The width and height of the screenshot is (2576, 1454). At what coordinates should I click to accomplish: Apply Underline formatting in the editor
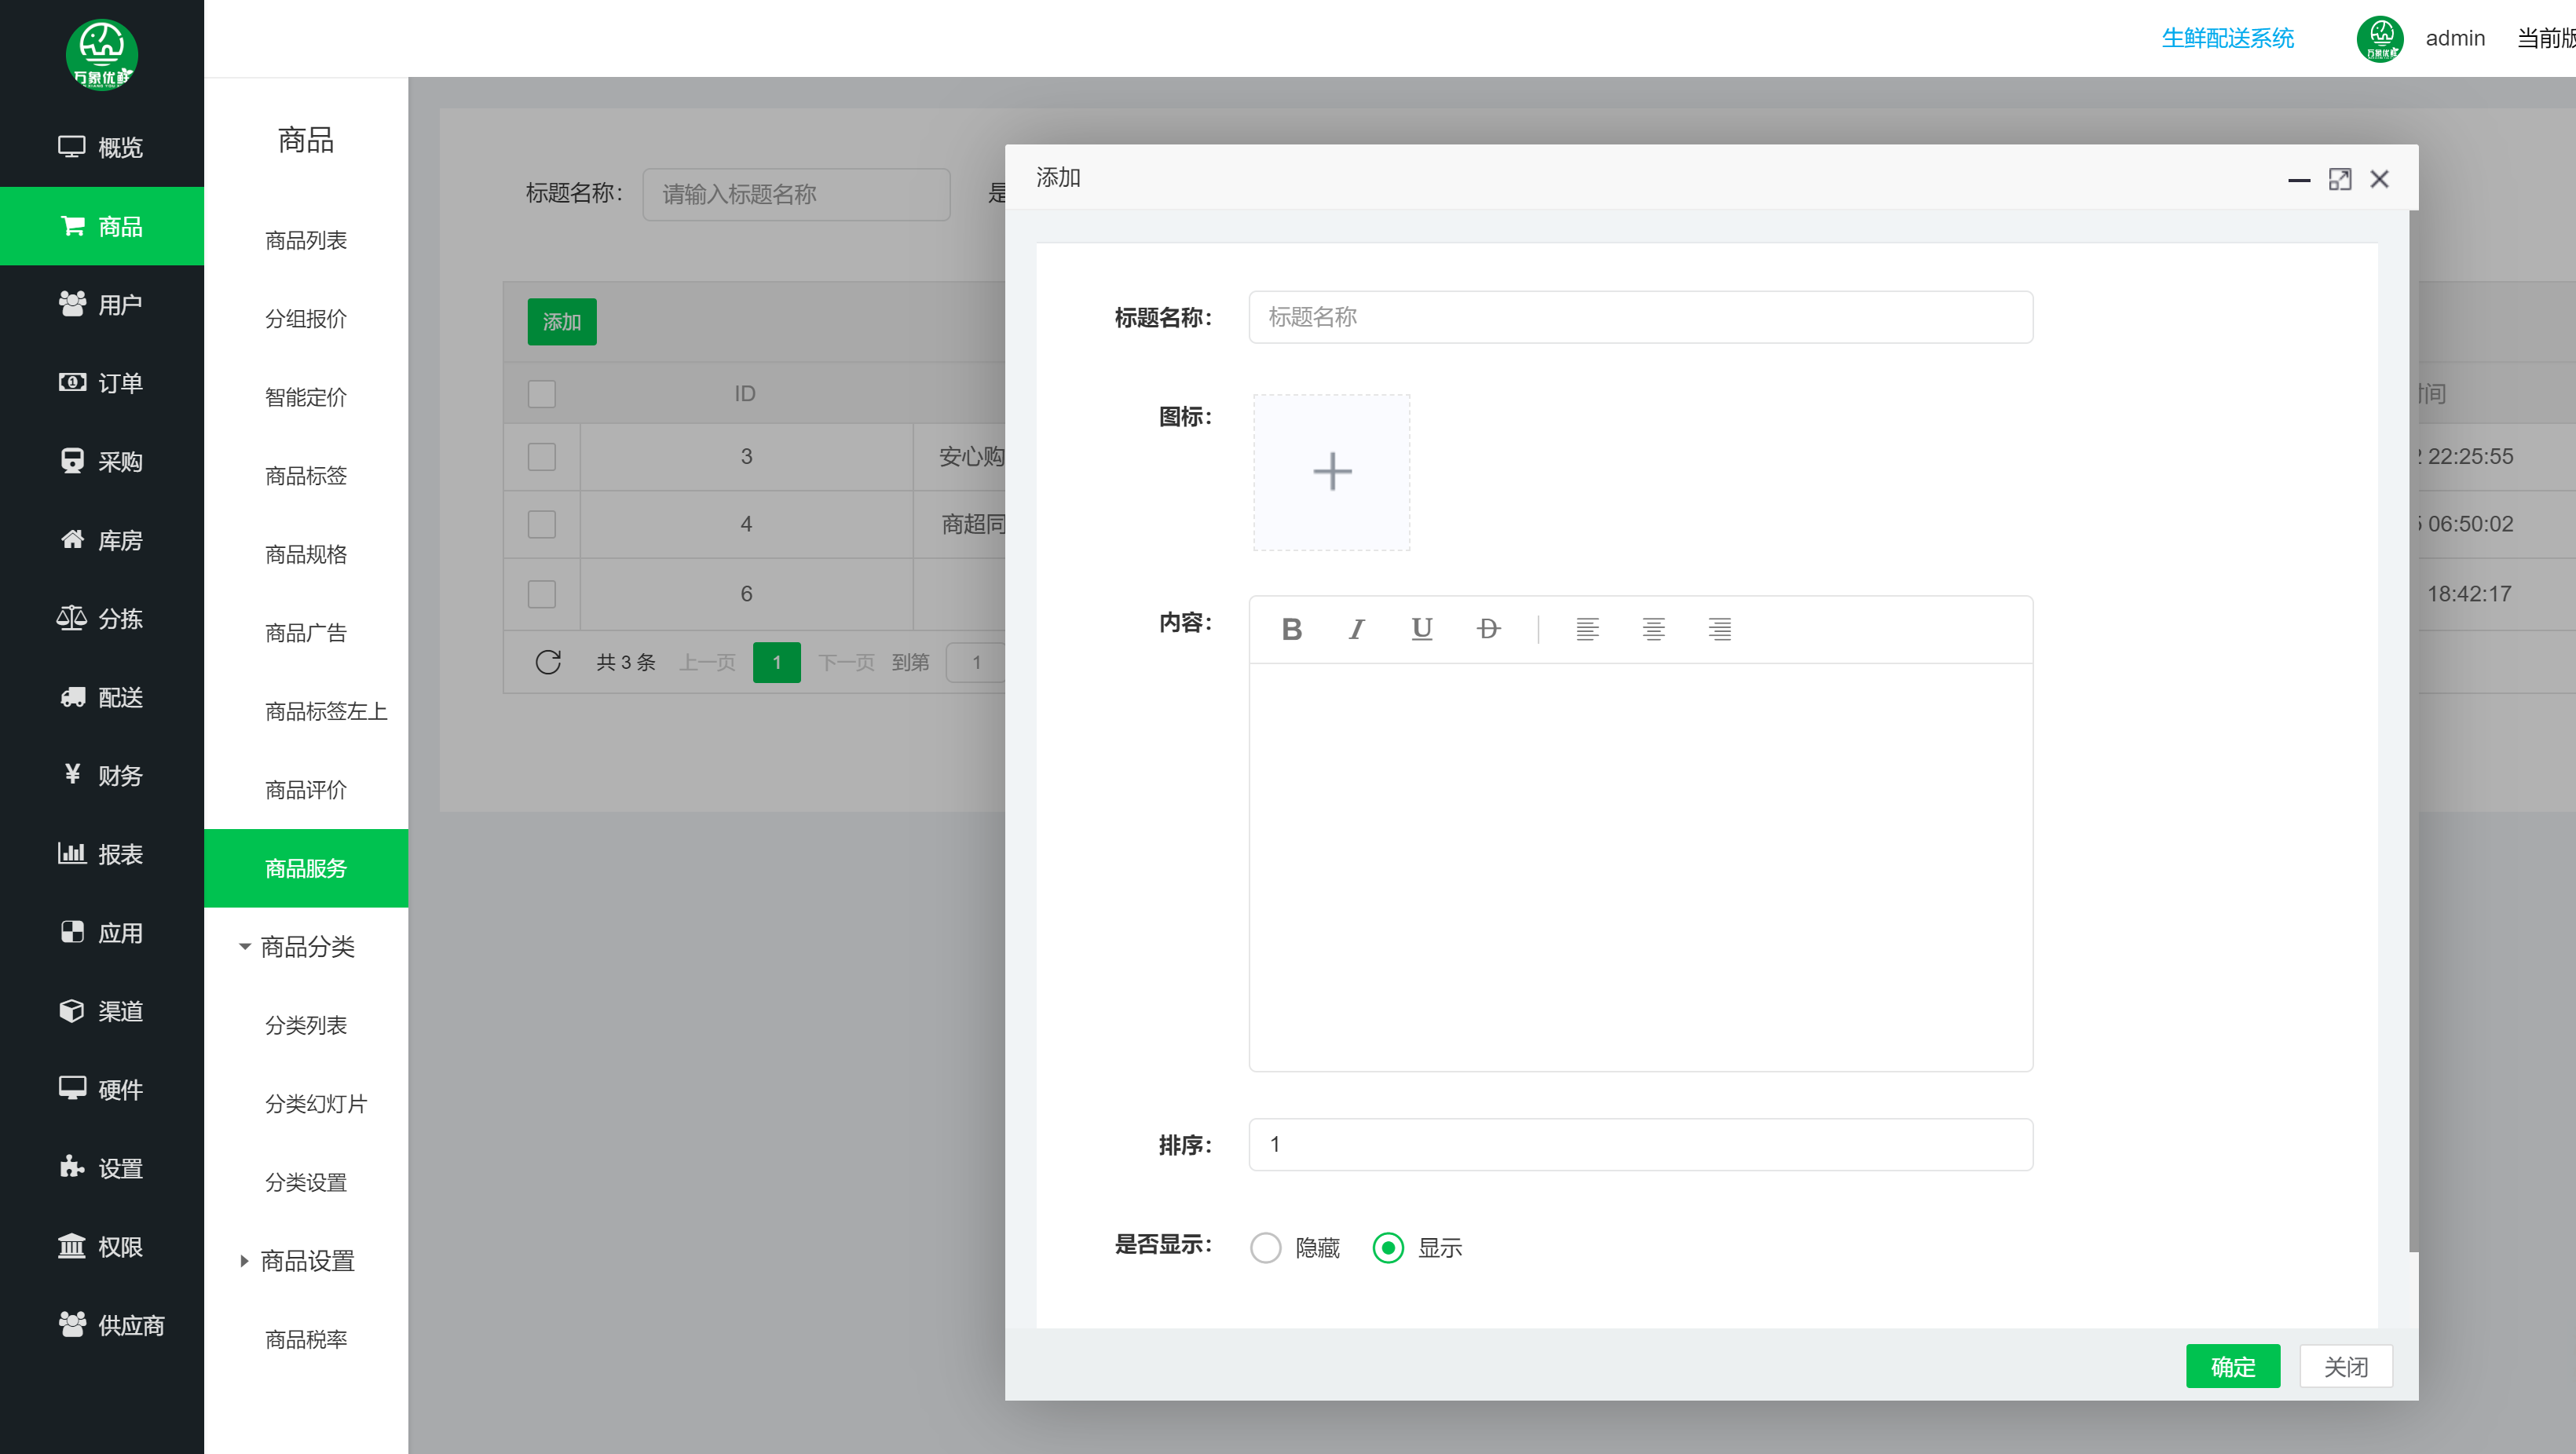pyautogui.click(x=1422, y=629)
